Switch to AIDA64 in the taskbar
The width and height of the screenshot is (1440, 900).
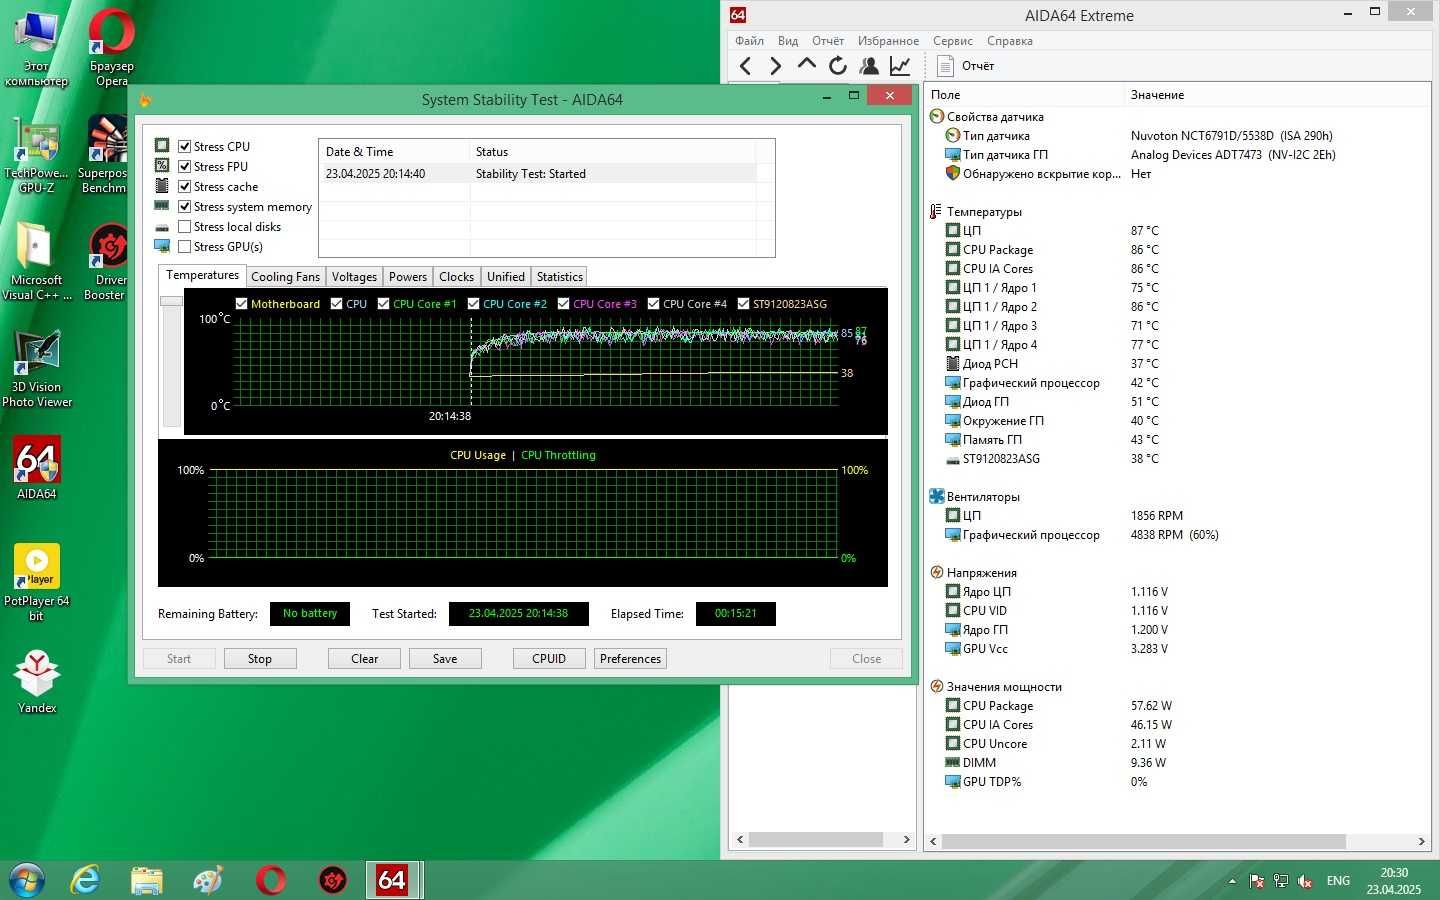click(393, 880)
